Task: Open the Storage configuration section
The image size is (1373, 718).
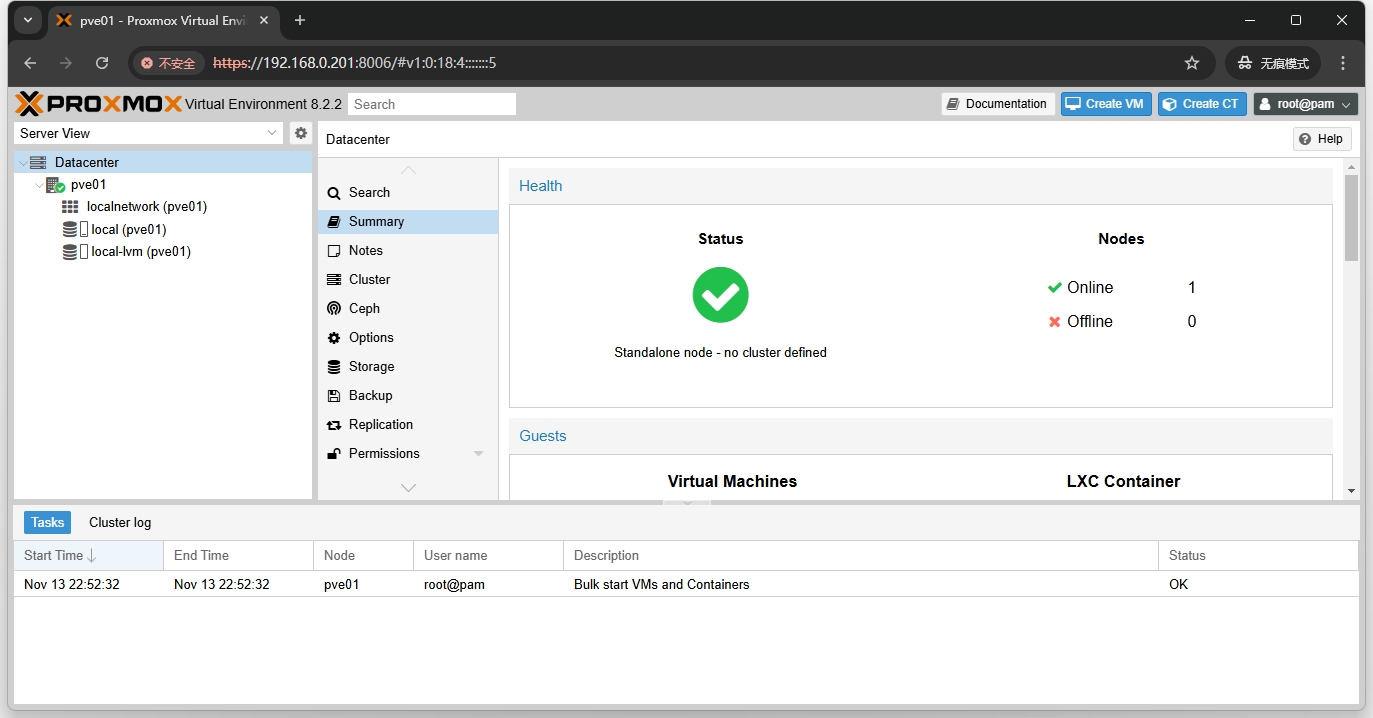Action: pyautogui.click(x=371, y=367)
